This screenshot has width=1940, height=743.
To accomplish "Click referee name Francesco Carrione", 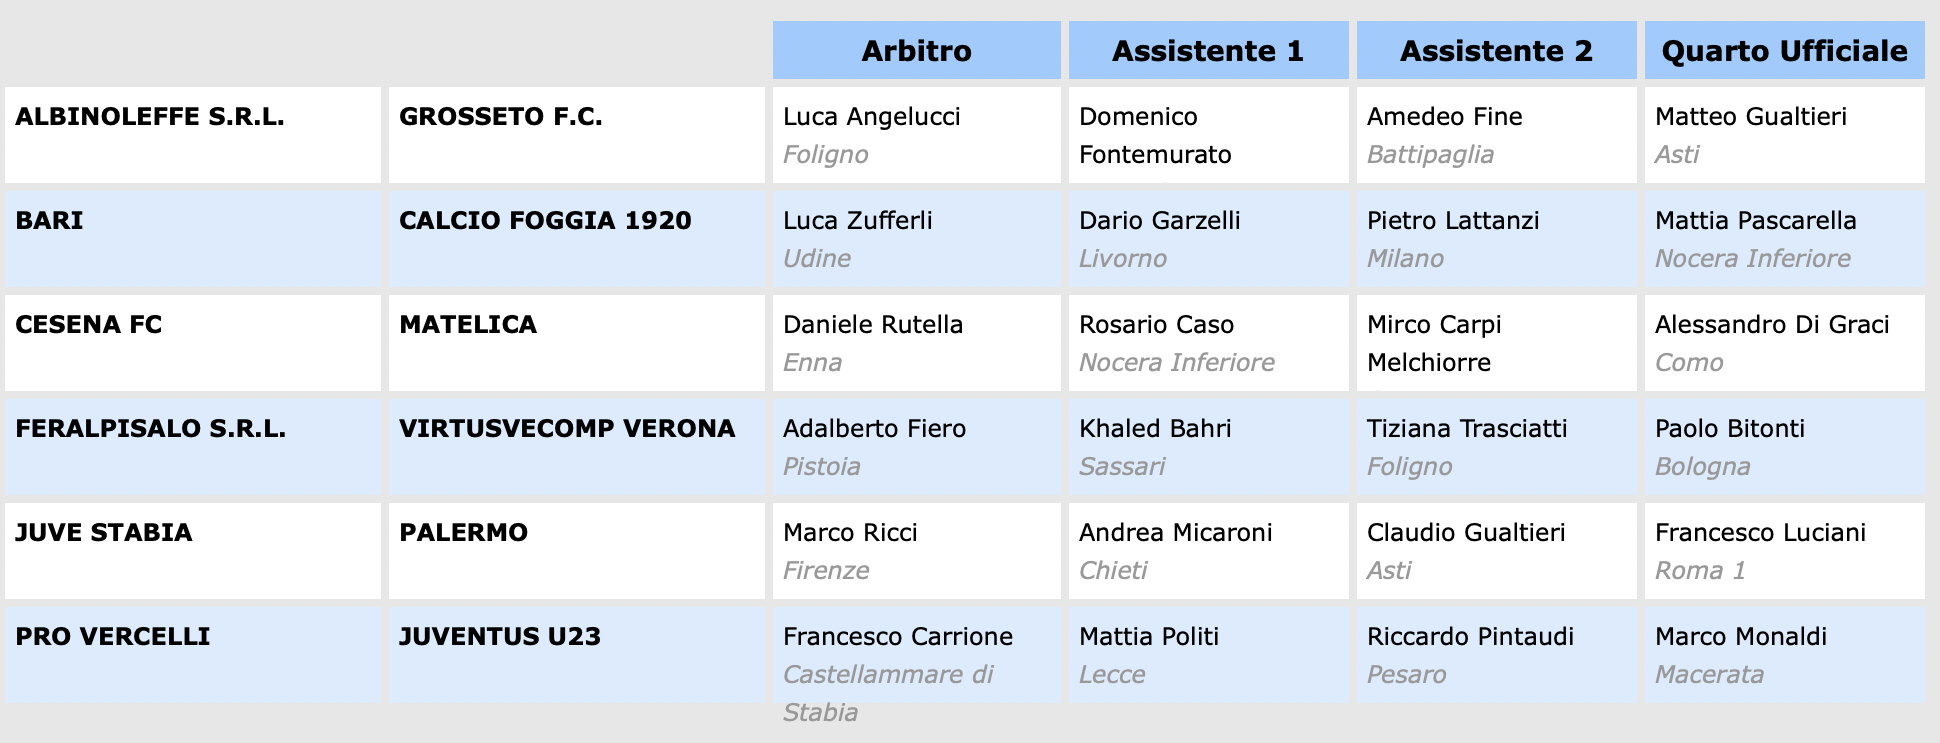I will [897, 637].
